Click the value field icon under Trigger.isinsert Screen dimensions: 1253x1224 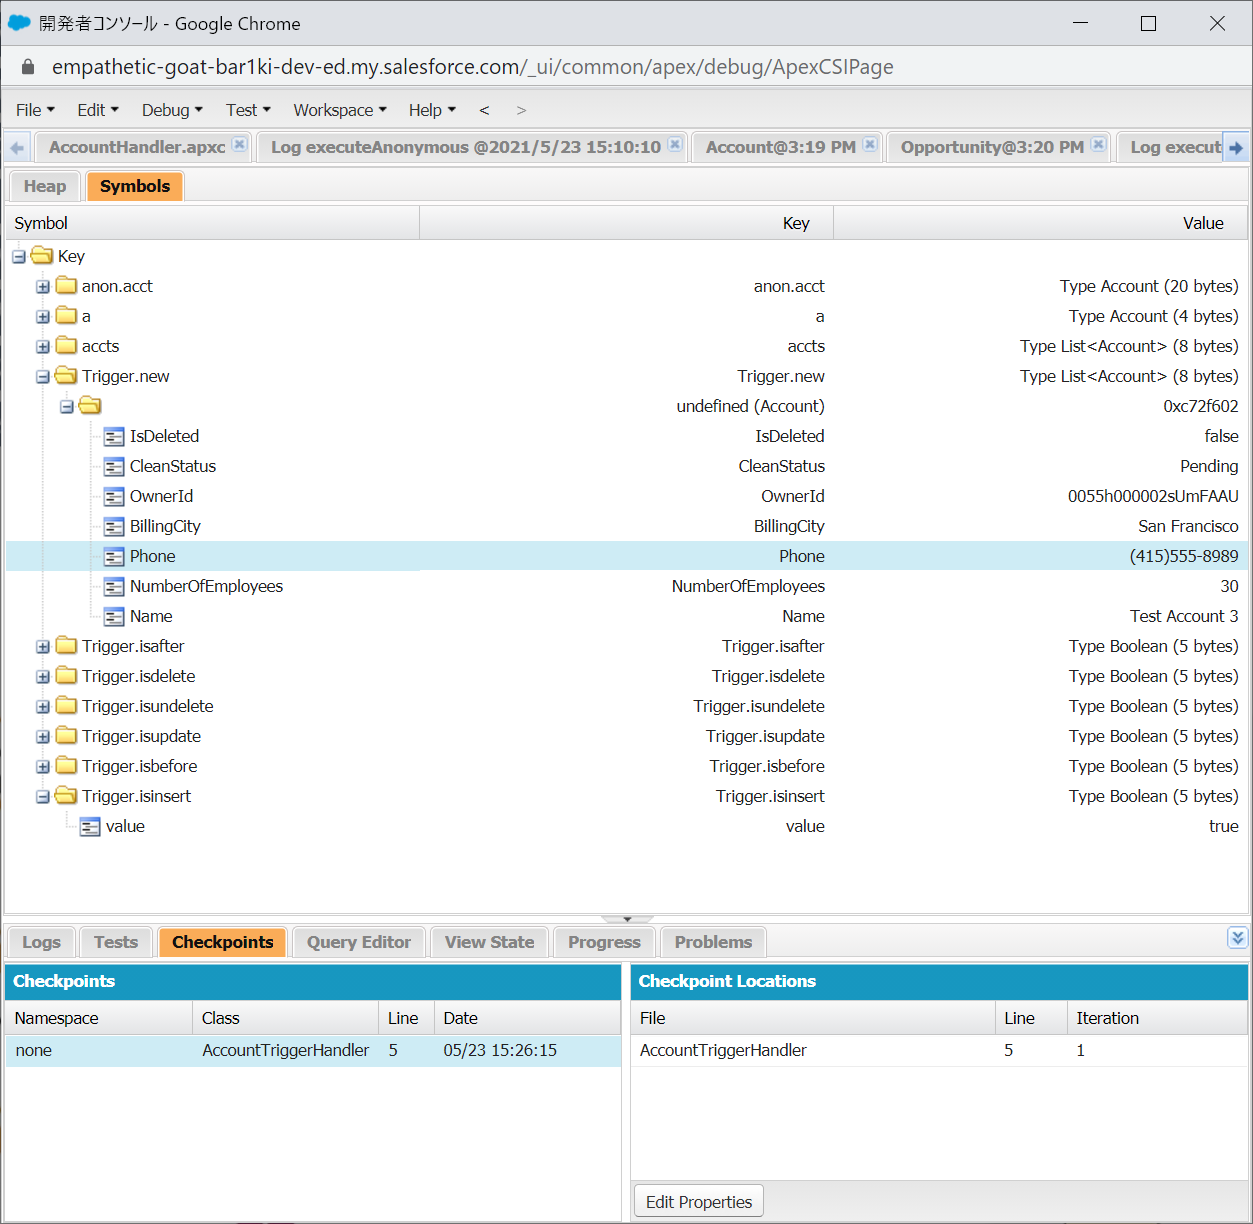pyautogui.click(x=90, y=827)
